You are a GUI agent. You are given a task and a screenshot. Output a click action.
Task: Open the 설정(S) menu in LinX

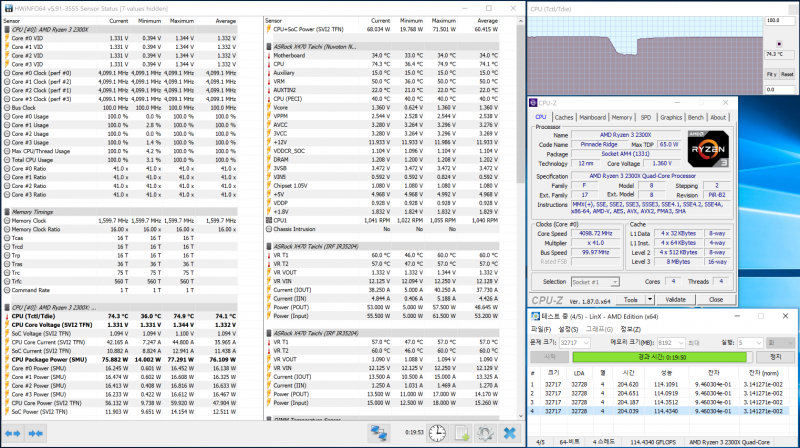click(568, 329)
